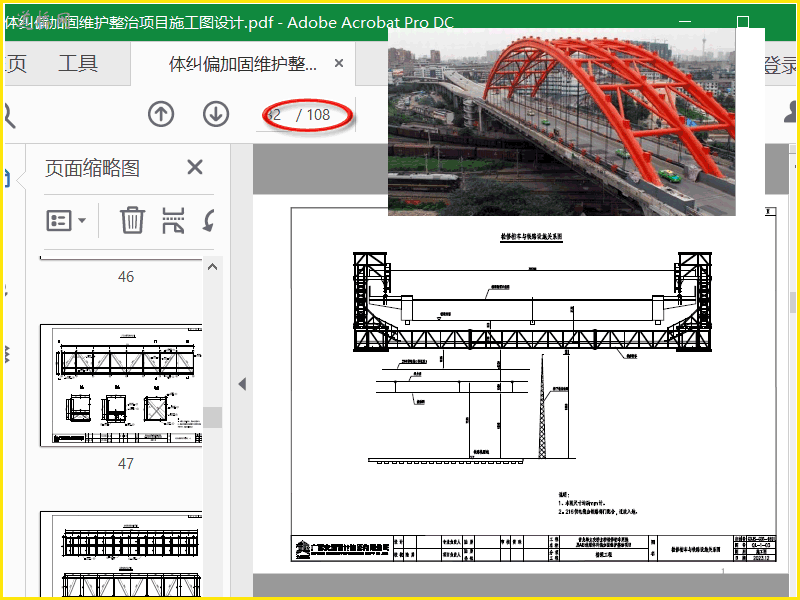Maximize the Acrobat window
The height and width of the screenshot is (600, 800).
[743, 22]
